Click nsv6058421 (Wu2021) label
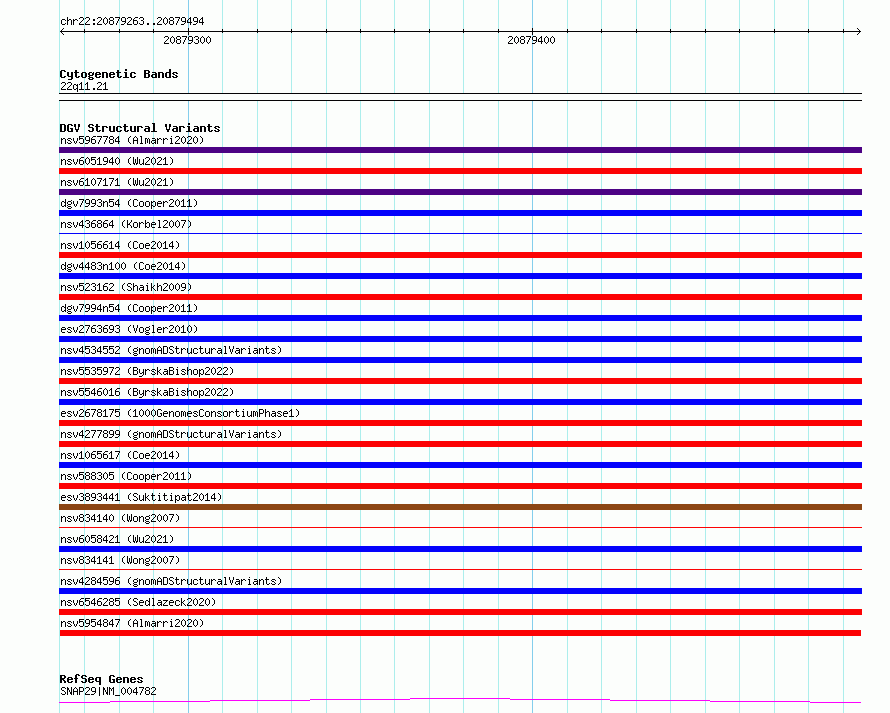890x713 pixels. tap(117, 539)
